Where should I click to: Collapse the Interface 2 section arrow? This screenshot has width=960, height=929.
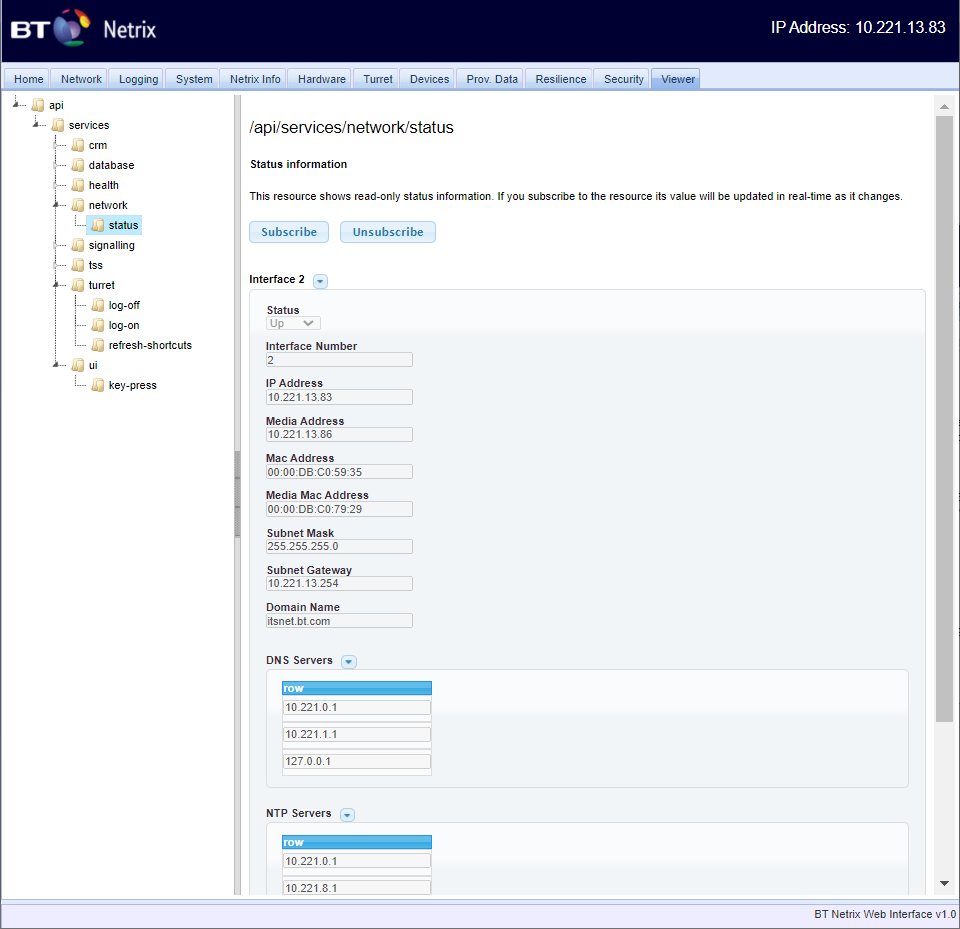pos(320,281)
